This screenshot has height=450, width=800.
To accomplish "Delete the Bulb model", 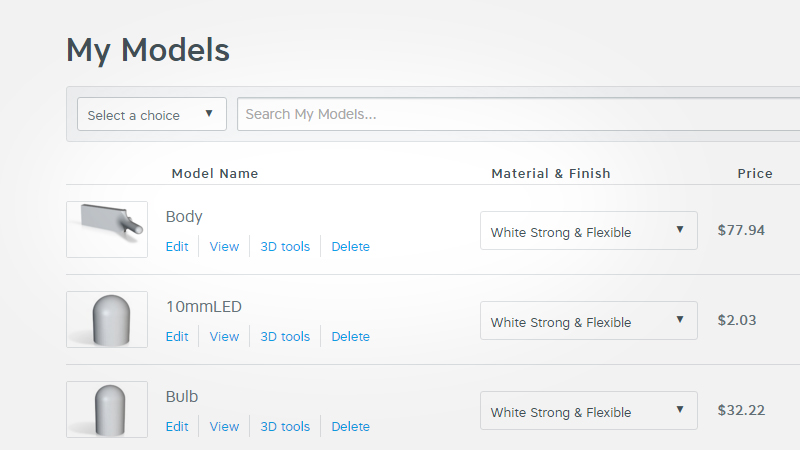I will pos(351,427).
